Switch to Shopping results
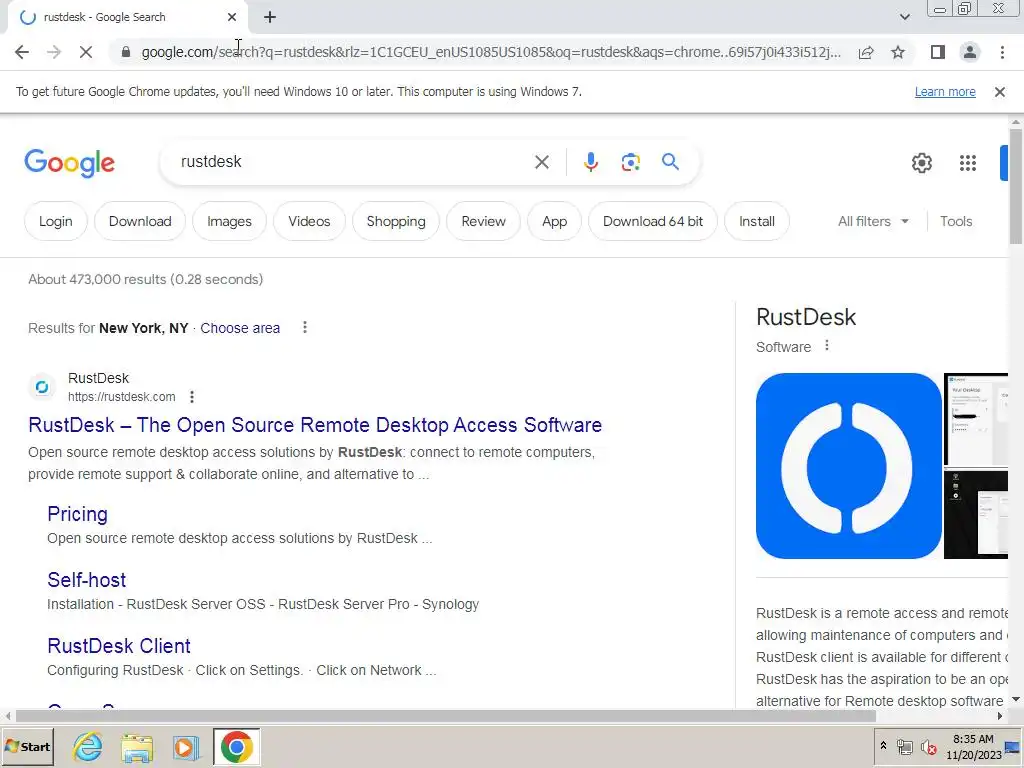 pyautogui.click(x=396, y=221)
